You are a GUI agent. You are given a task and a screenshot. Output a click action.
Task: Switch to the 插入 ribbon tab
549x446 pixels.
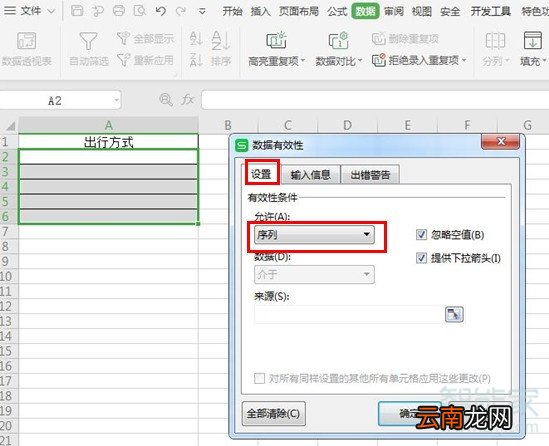coord(260,11)
